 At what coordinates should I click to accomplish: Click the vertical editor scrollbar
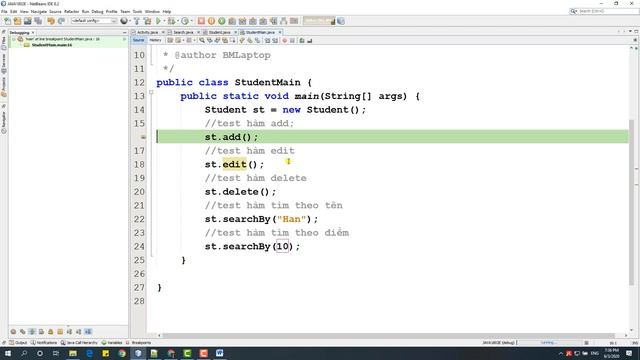632,202
